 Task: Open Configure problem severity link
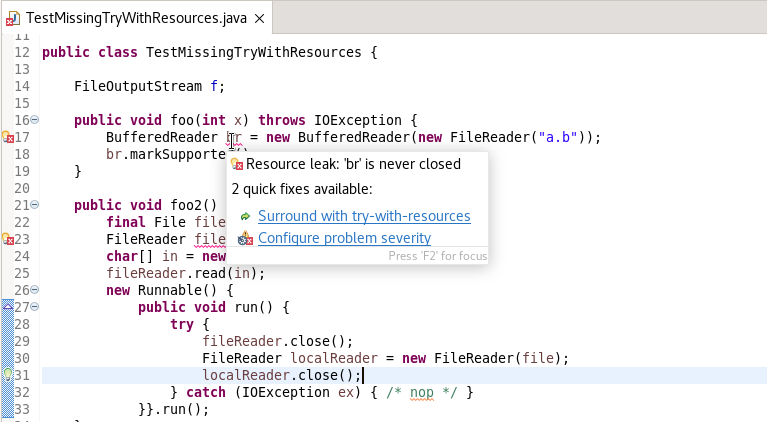[344, 238]
